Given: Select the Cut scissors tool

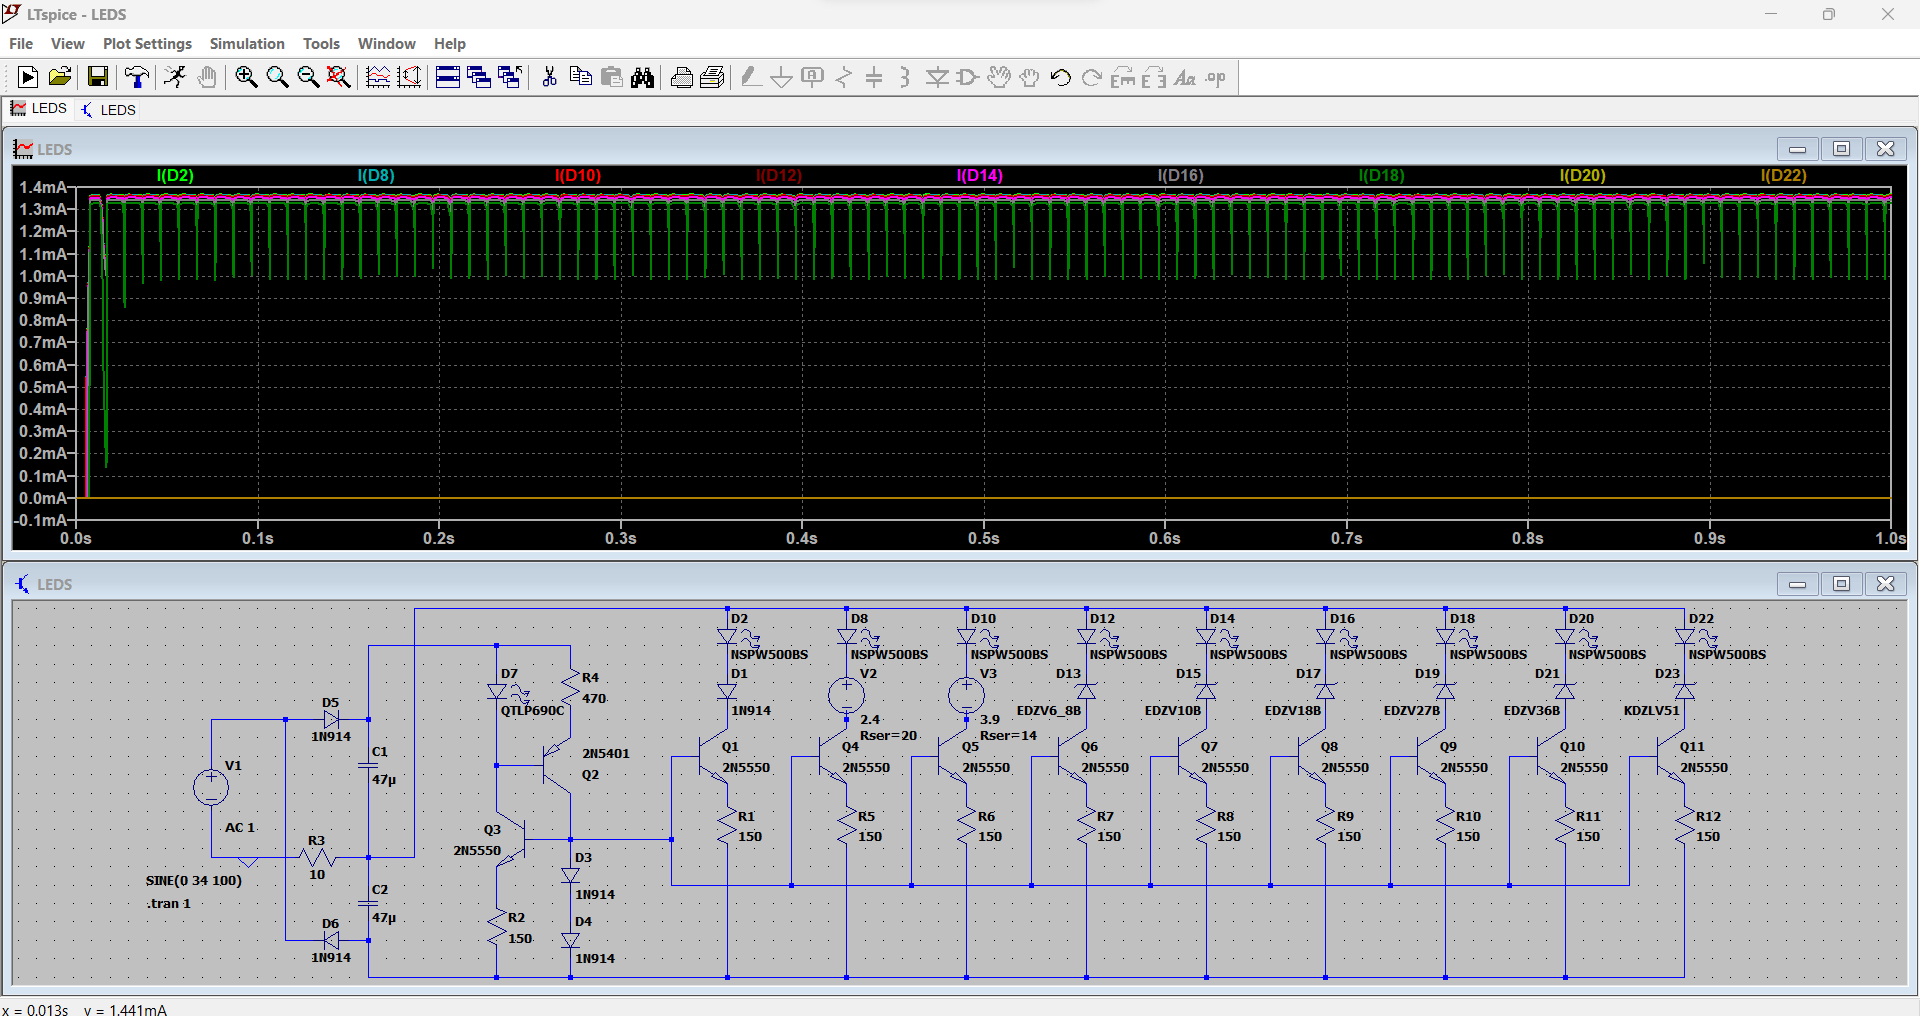Looking at the screenshot, I should click(549, 77).
